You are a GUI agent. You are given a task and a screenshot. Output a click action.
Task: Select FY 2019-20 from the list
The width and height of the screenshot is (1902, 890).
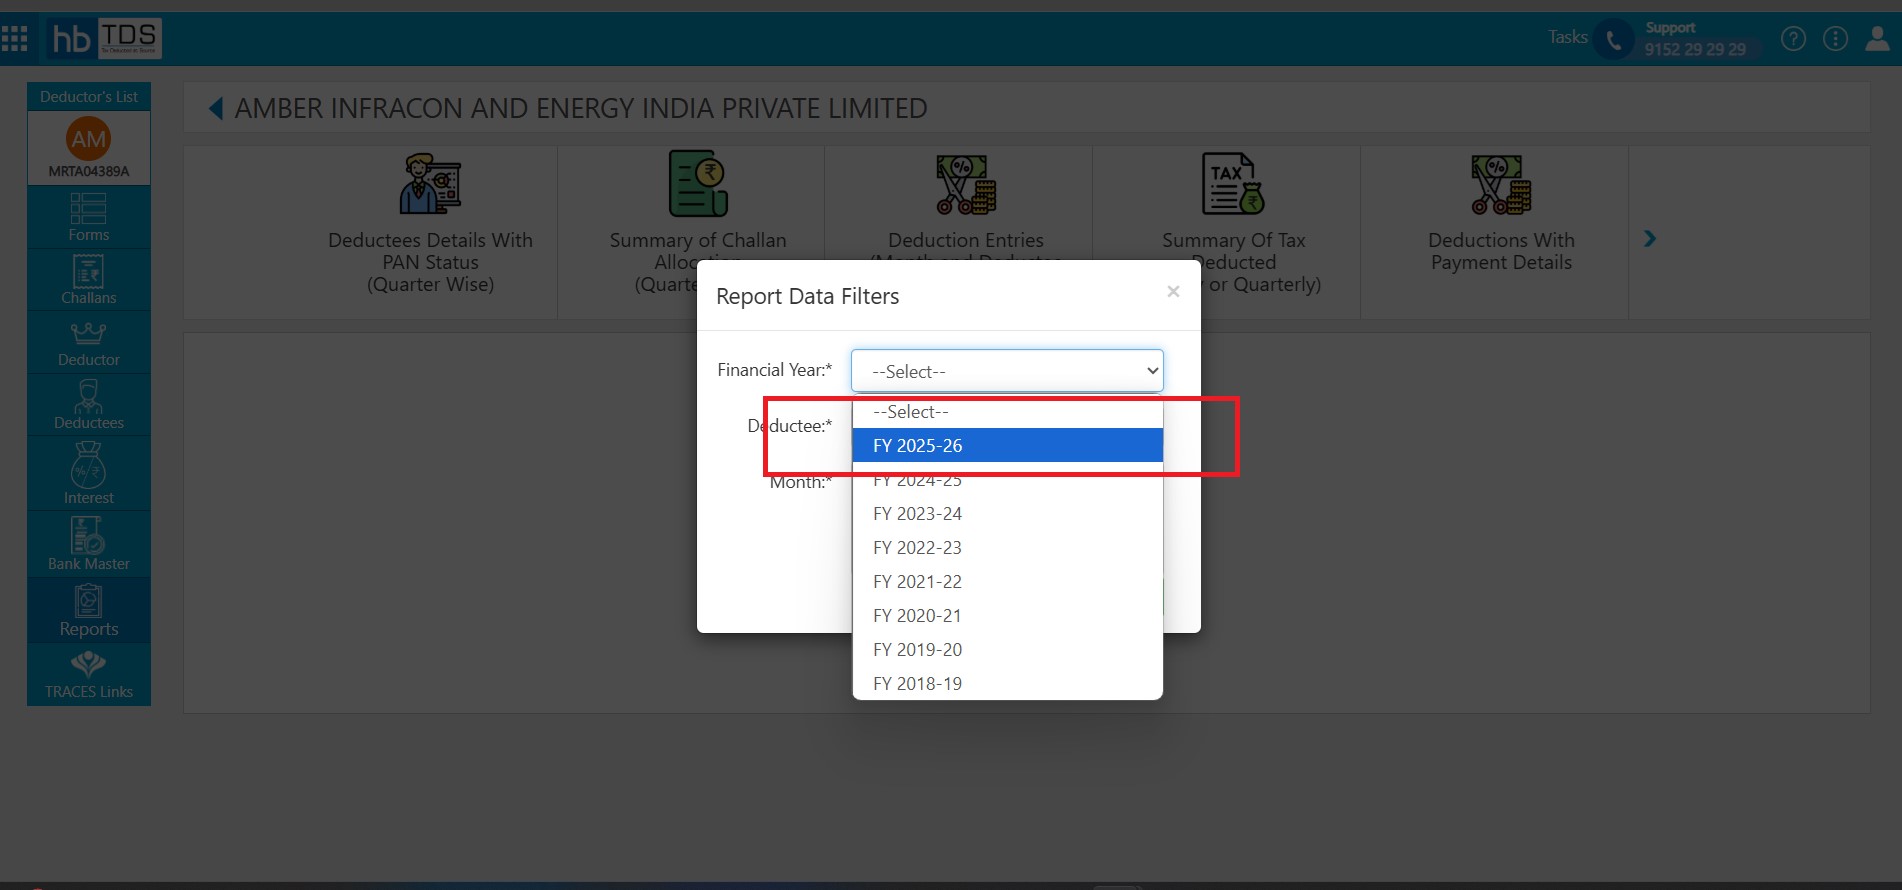(x=1007, y=650)
